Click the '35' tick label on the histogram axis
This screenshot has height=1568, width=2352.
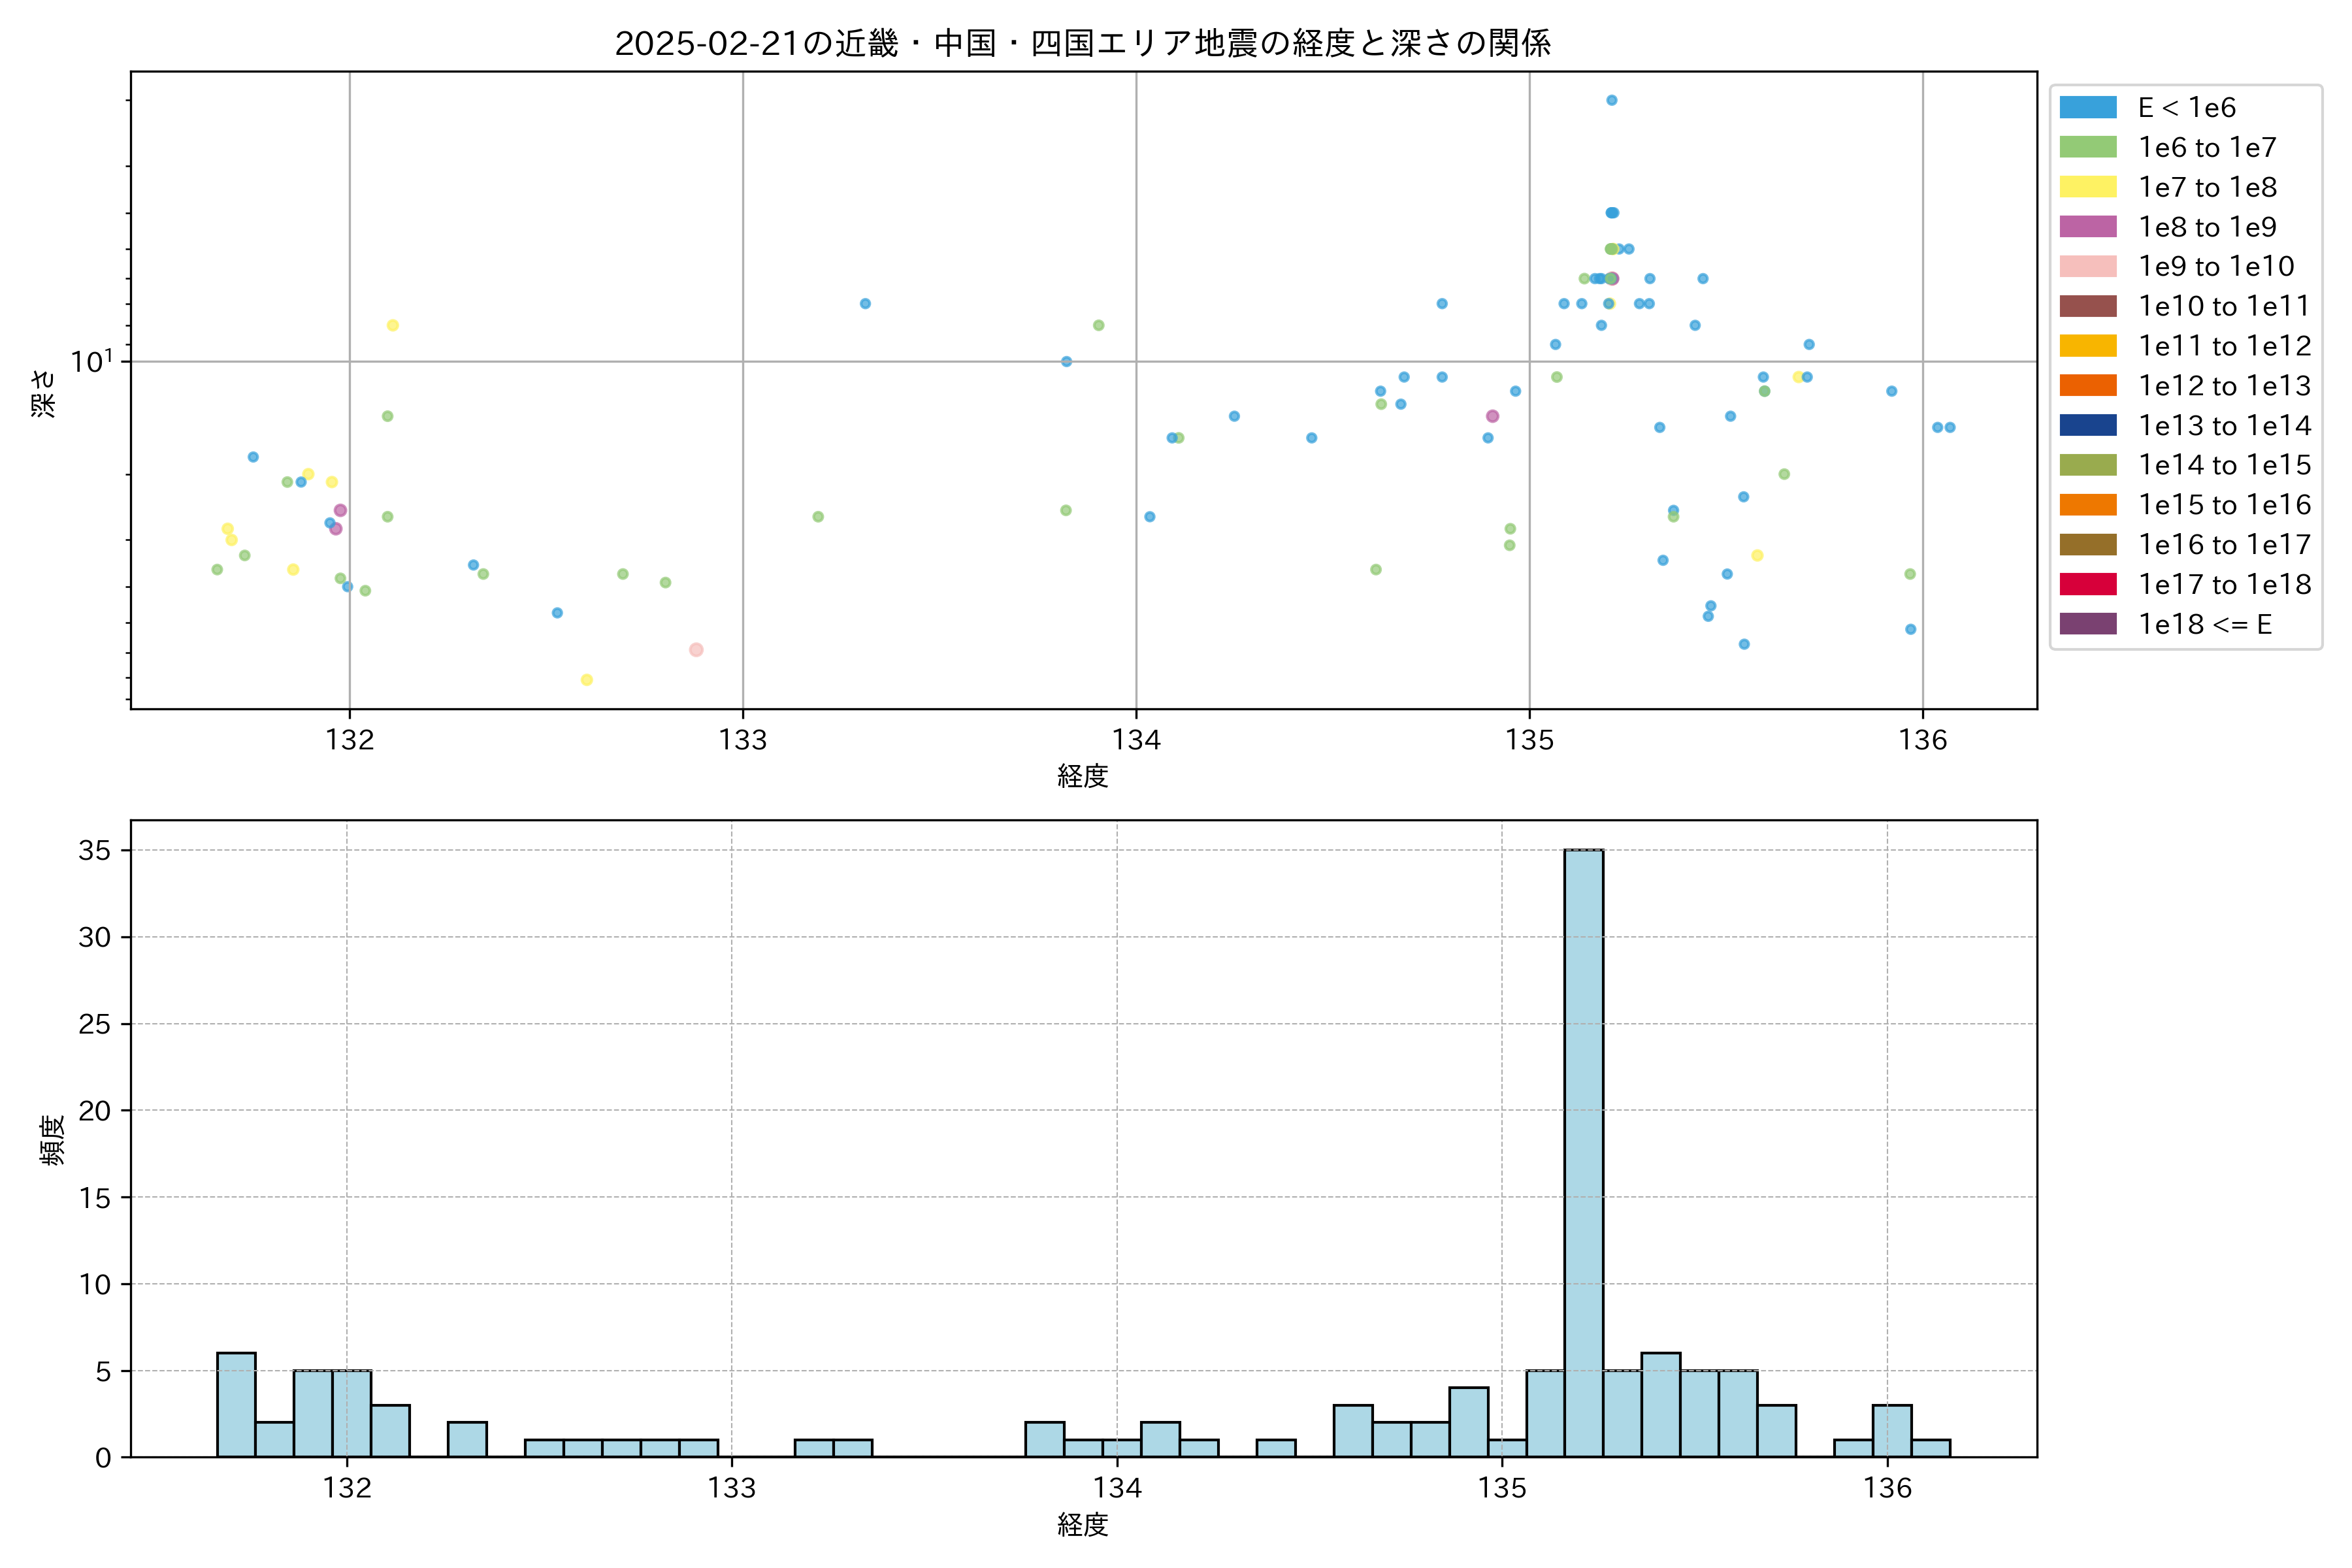94,851
